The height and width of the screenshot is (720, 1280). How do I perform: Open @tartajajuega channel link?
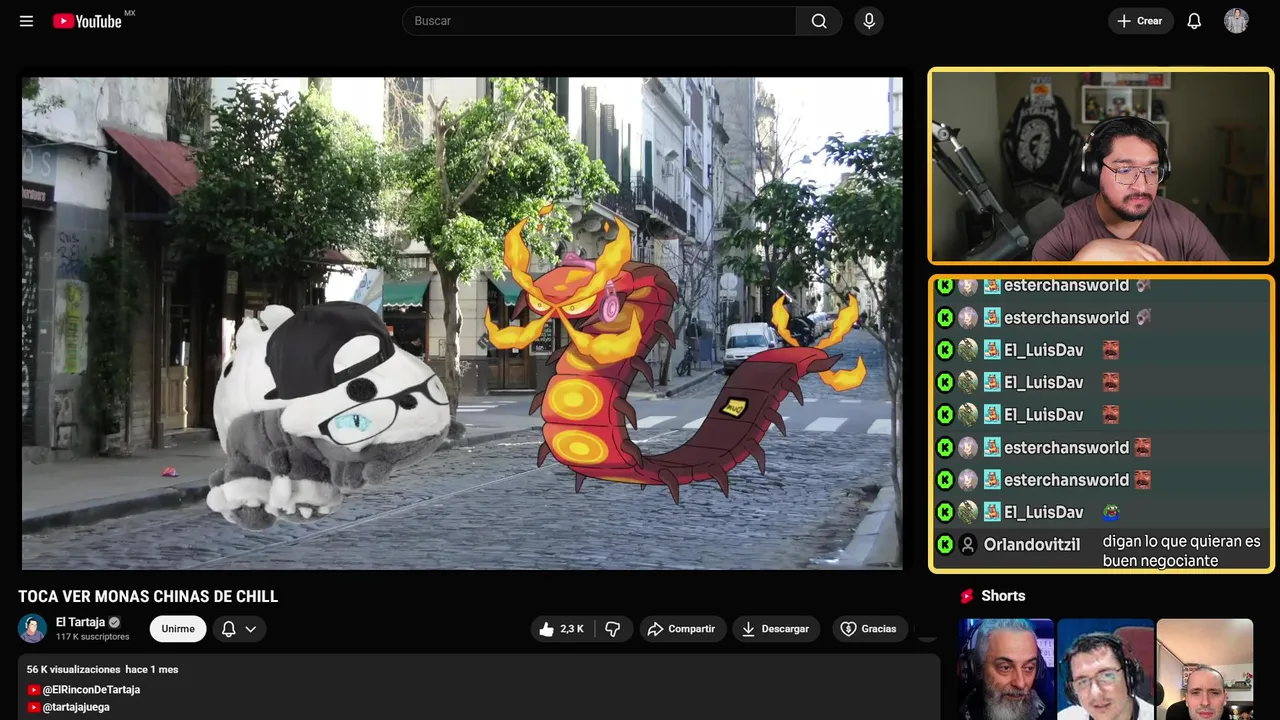point(76,707)
